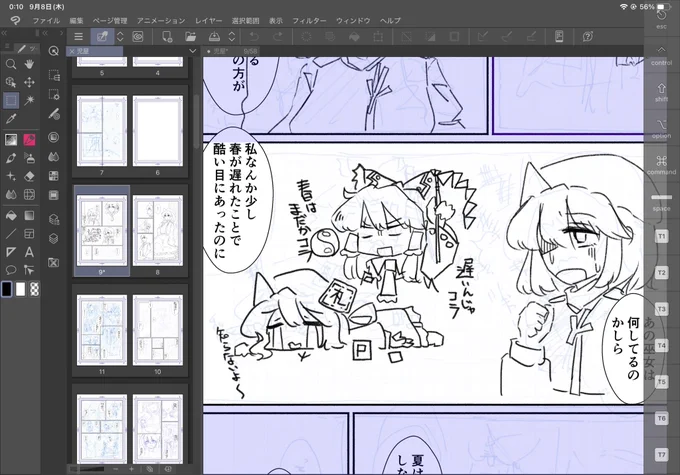680x475 pixels.
Task: Select the Rectangle selection marquee tool
Action: point(11,101)
